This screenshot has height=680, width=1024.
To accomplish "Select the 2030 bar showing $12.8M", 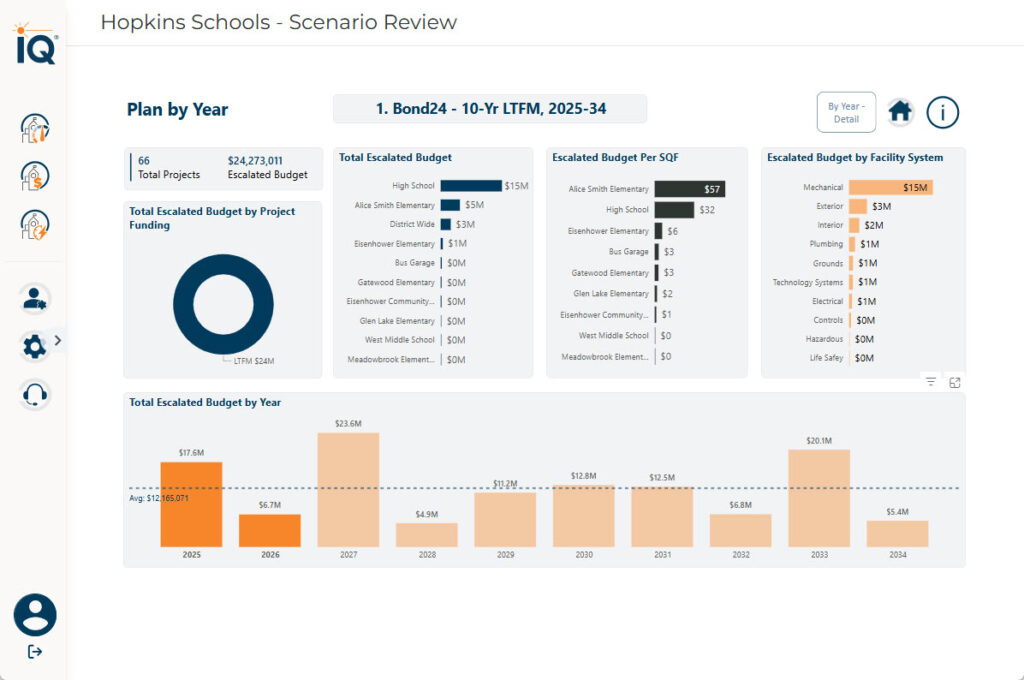I will pos(583,516).
